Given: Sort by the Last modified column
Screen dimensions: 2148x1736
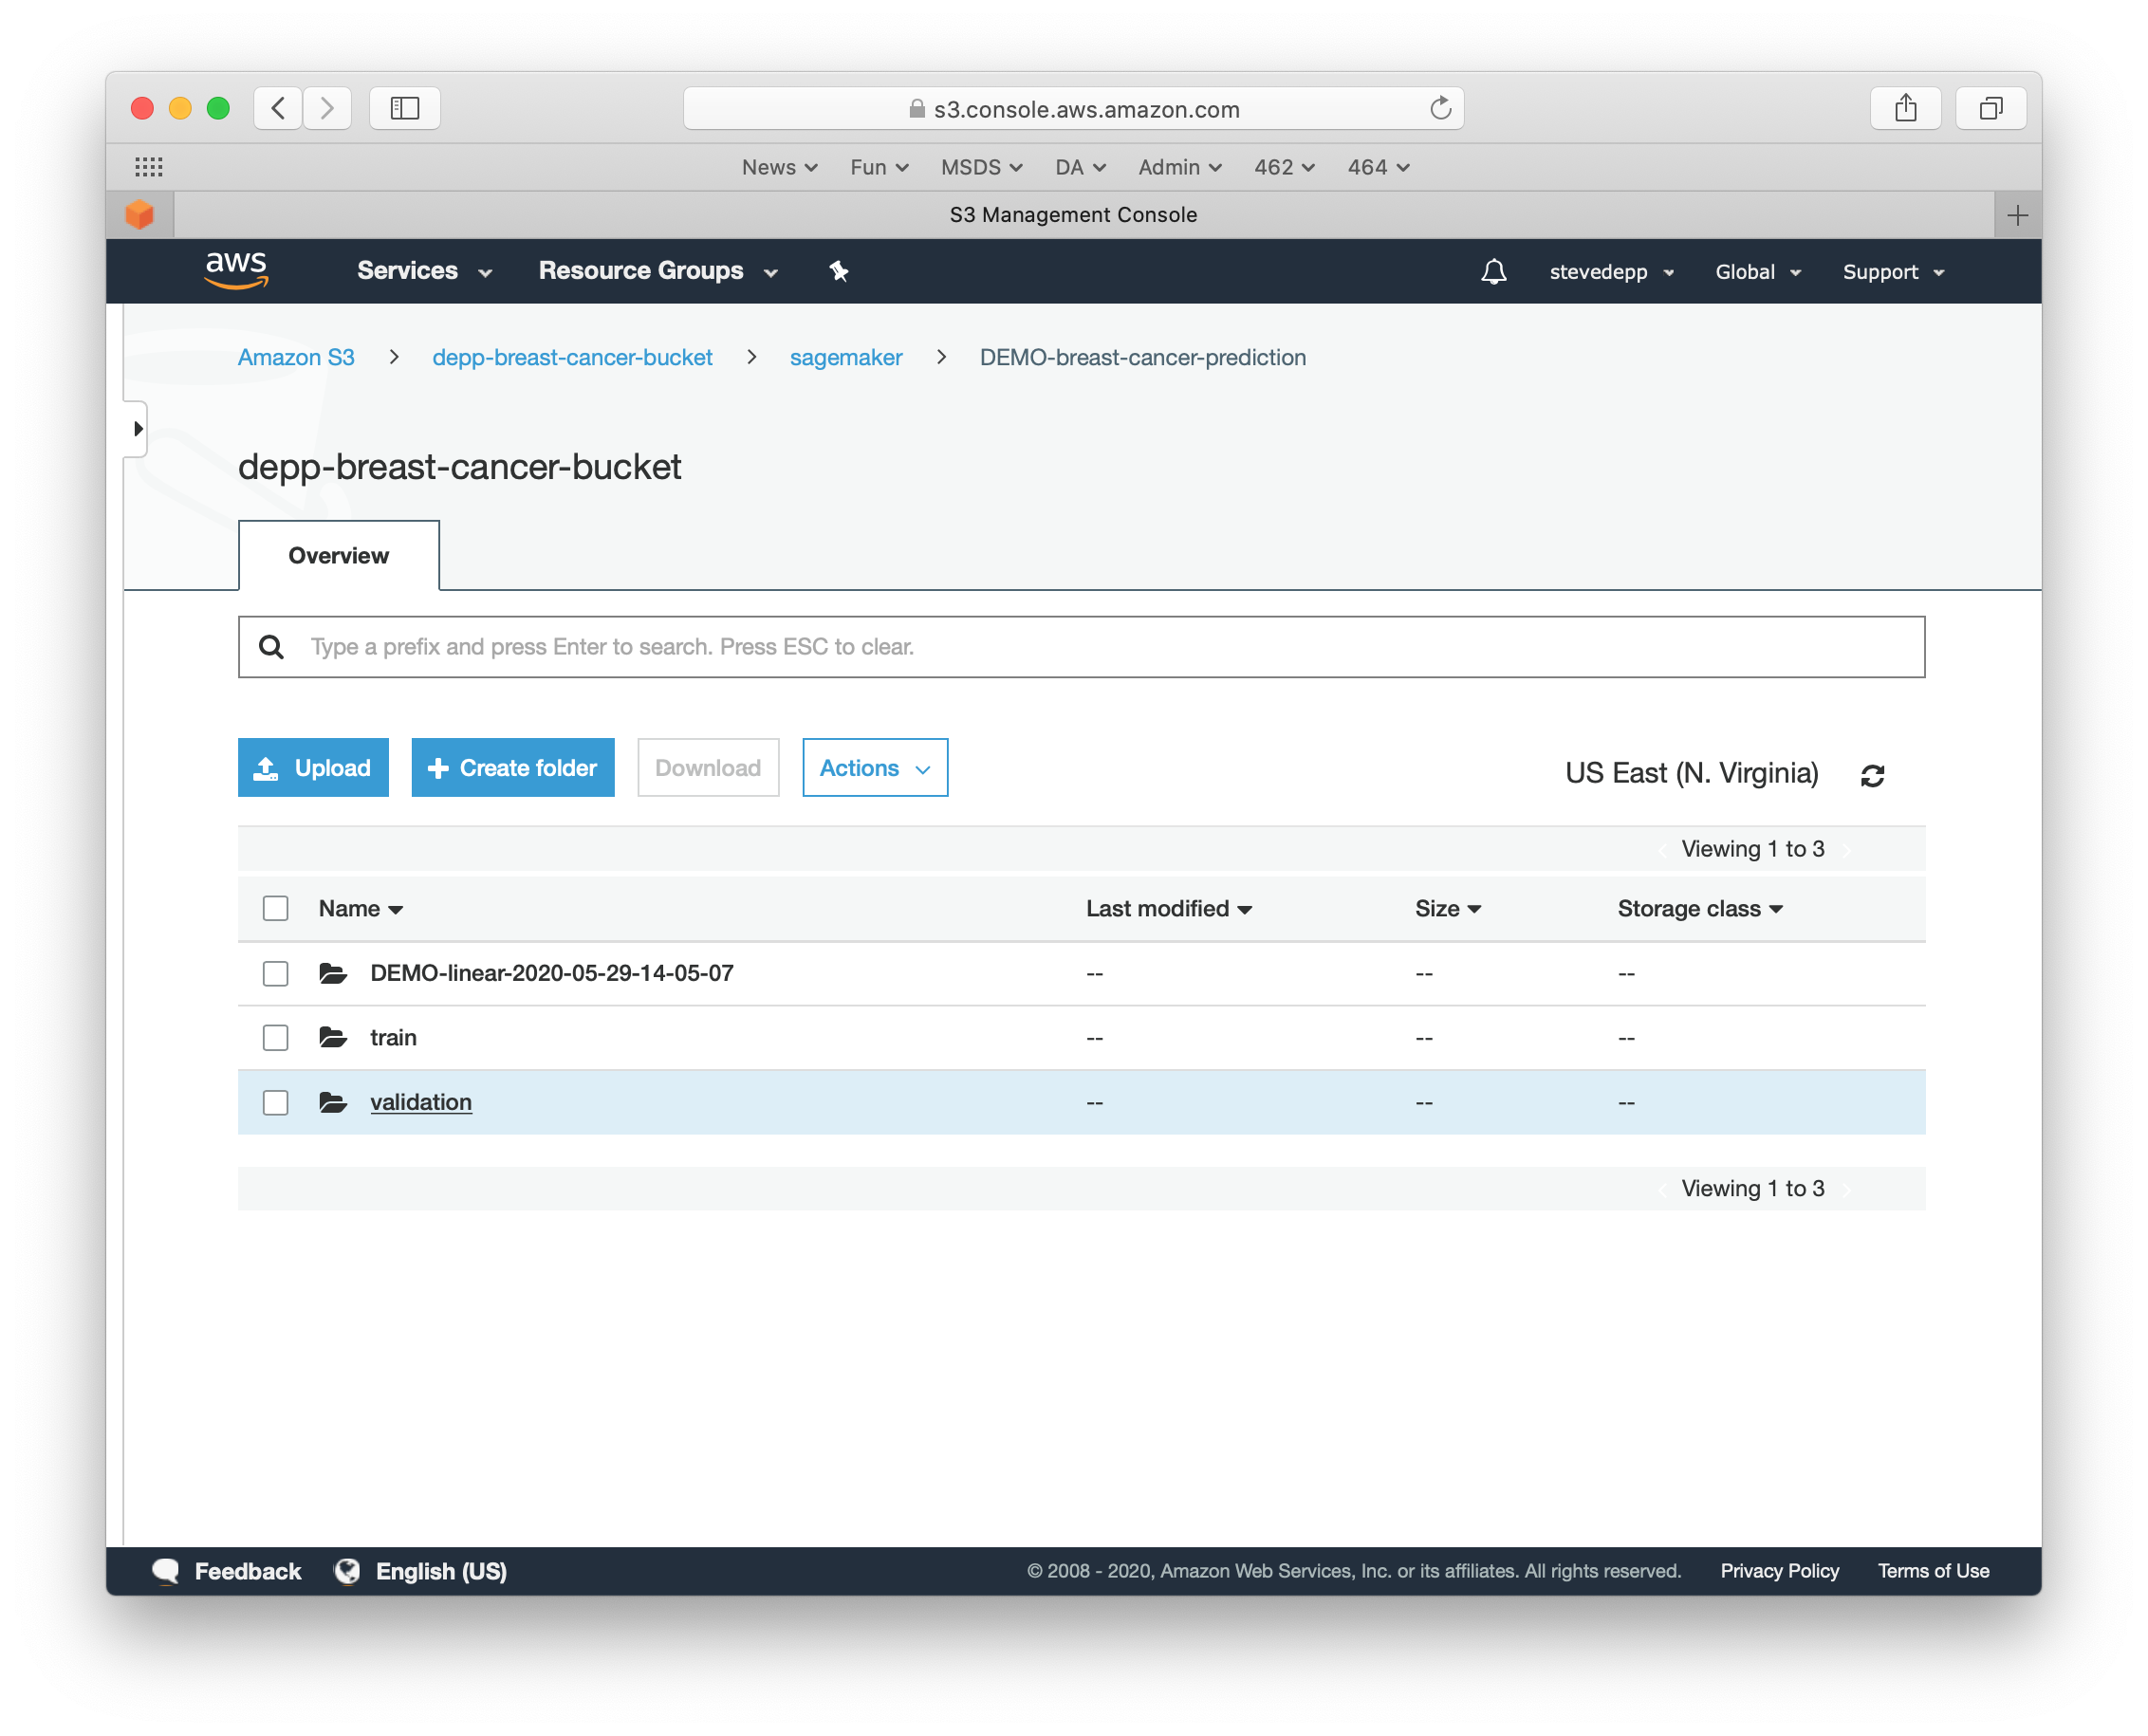Looking at the screenshot, I should coord(1169,908).
